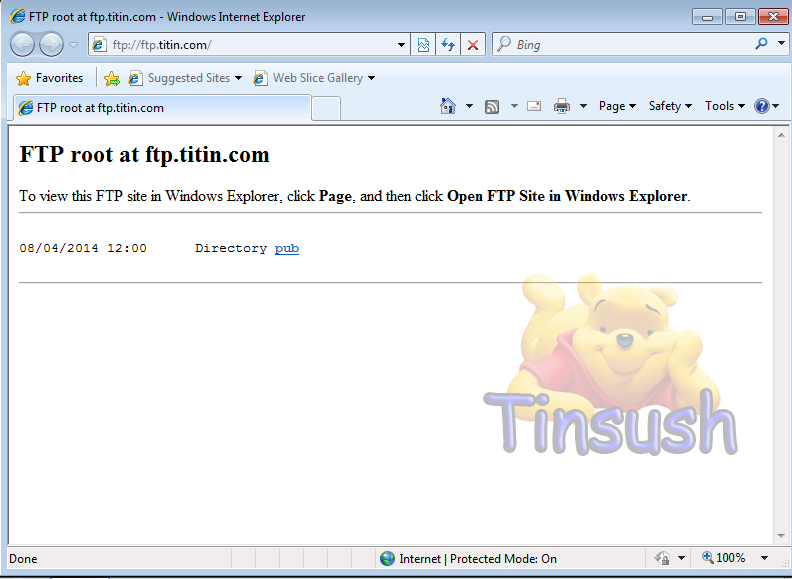Click the scrollbar down arrow
The image size is (792, 579).
coord(781,536)
